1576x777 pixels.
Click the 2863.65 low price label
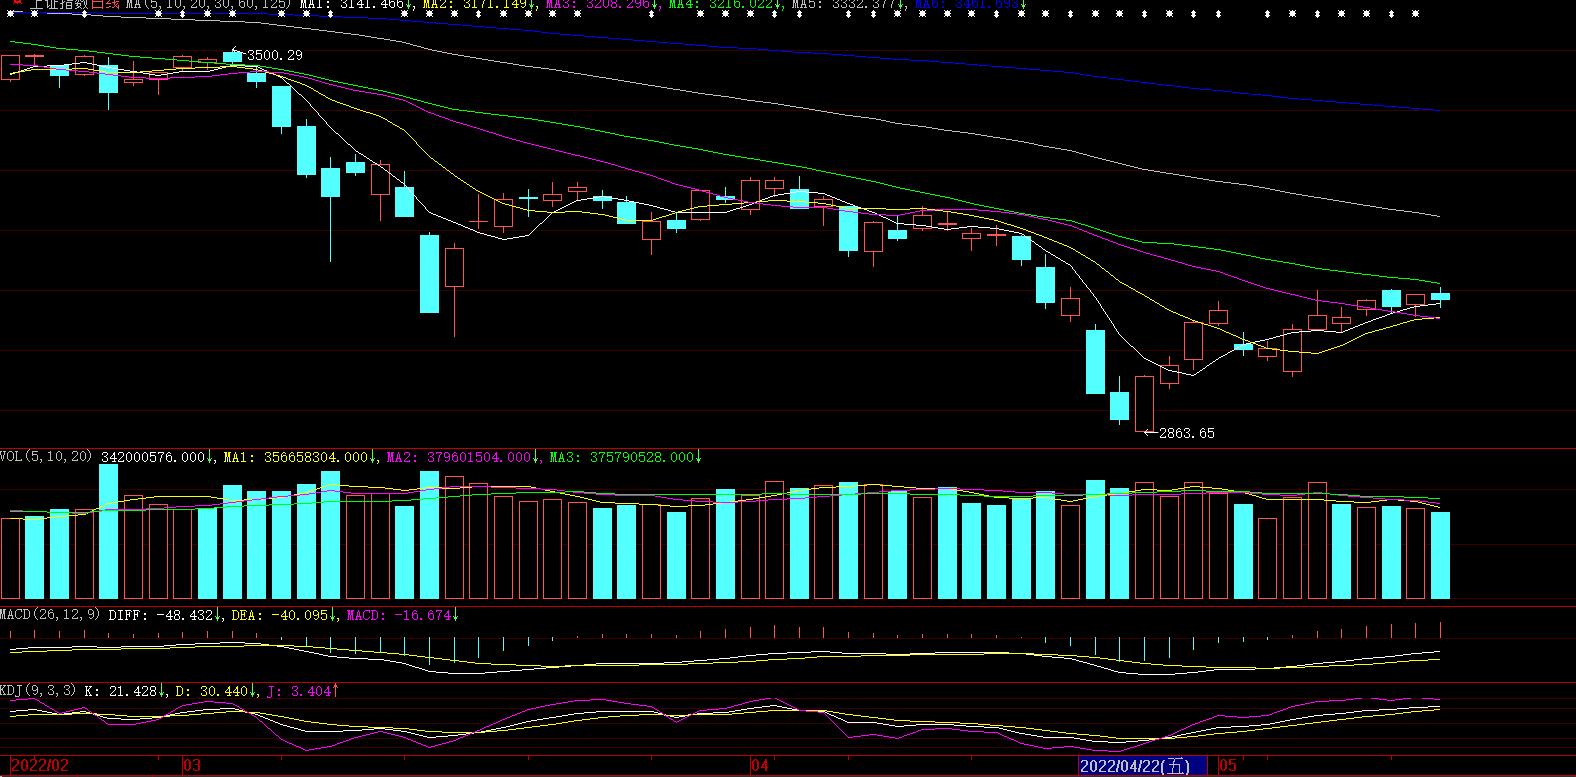[x=1186, y=433]
